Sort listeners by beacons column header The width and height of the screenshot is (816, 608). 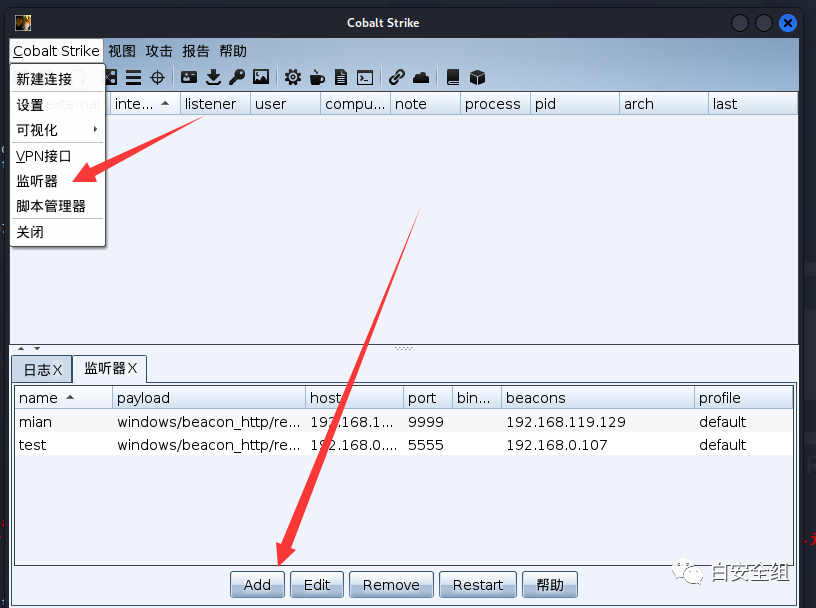point(598,398)
